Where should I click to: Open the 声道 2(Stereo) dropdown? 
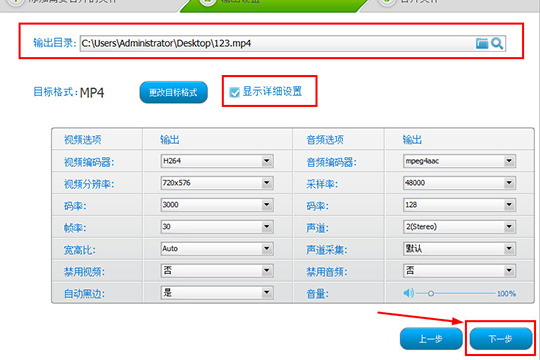[x=459, y=227]
